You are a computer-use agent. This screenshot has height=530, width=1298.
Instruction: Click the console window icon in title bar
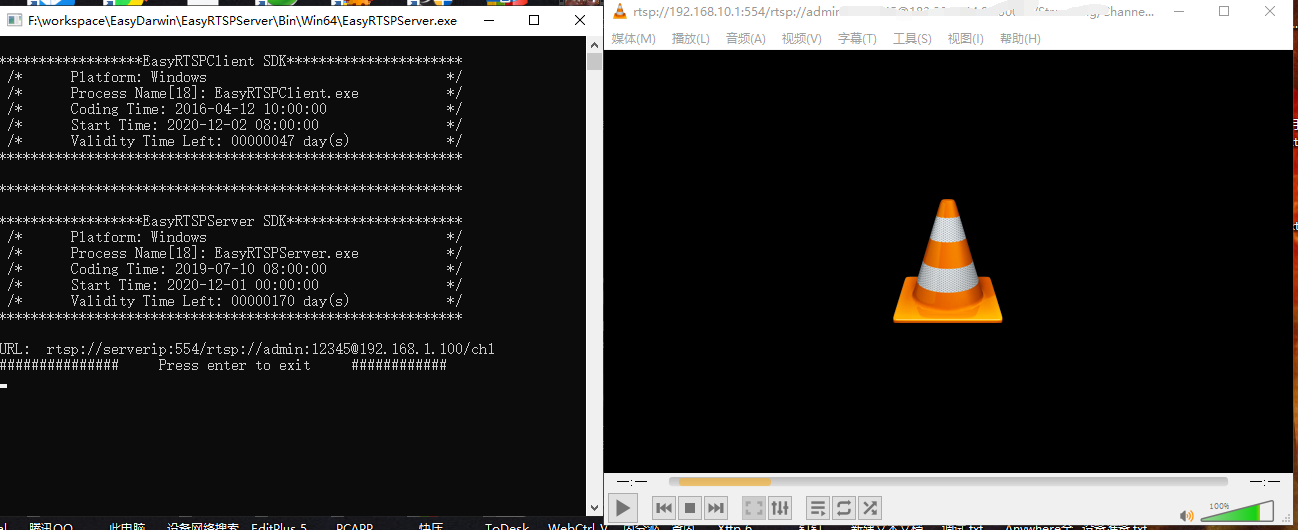coord(14,20)
